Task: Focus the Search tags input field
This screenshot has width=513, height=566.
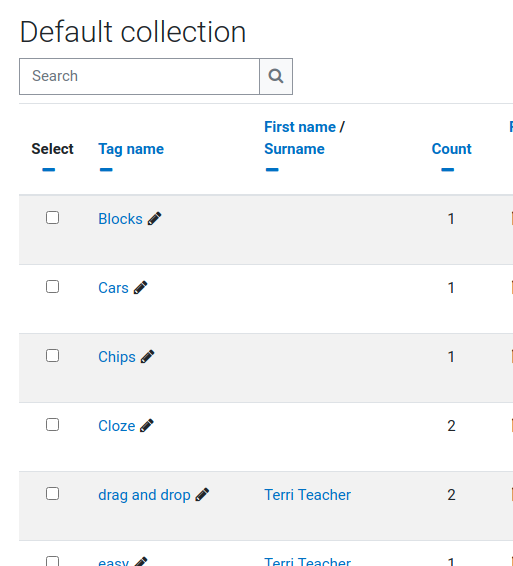Action: coord(139,77)
